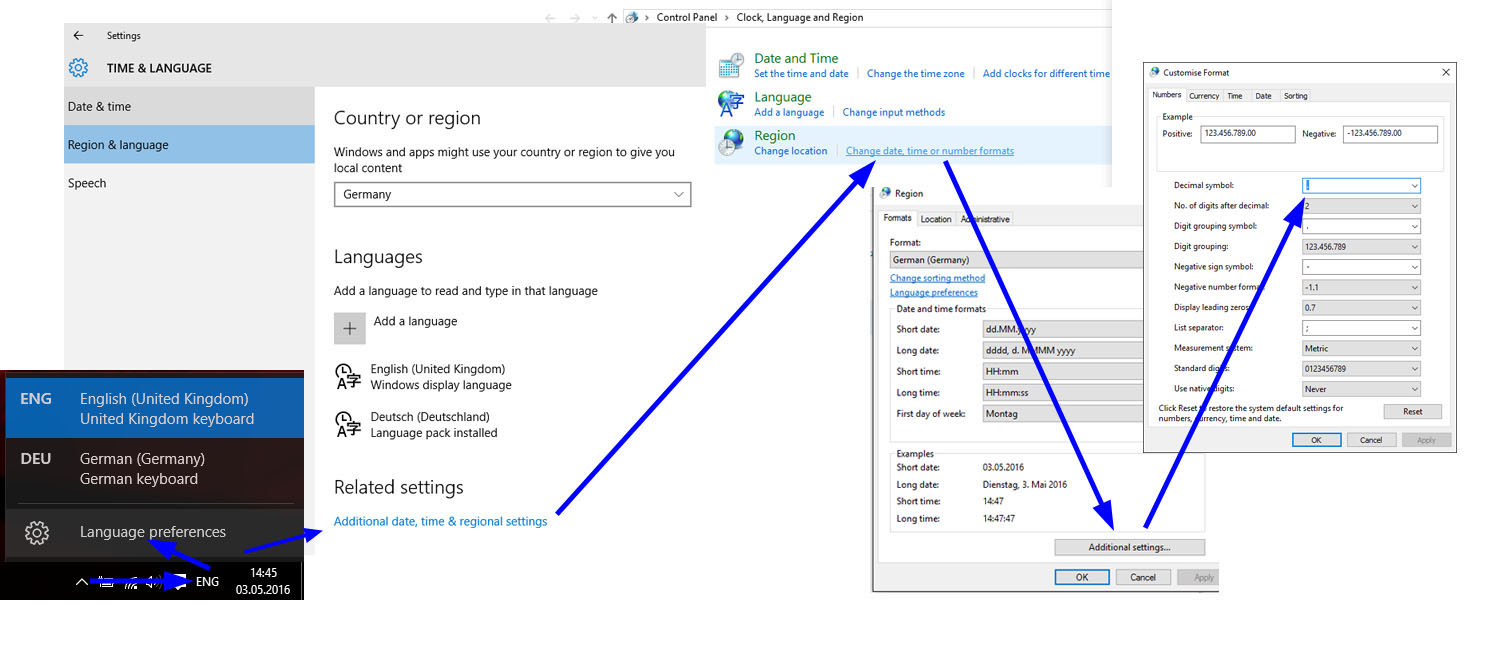Switch to the Administrative tab in Region
The image size is (1500, 650).
coord(985,219)
